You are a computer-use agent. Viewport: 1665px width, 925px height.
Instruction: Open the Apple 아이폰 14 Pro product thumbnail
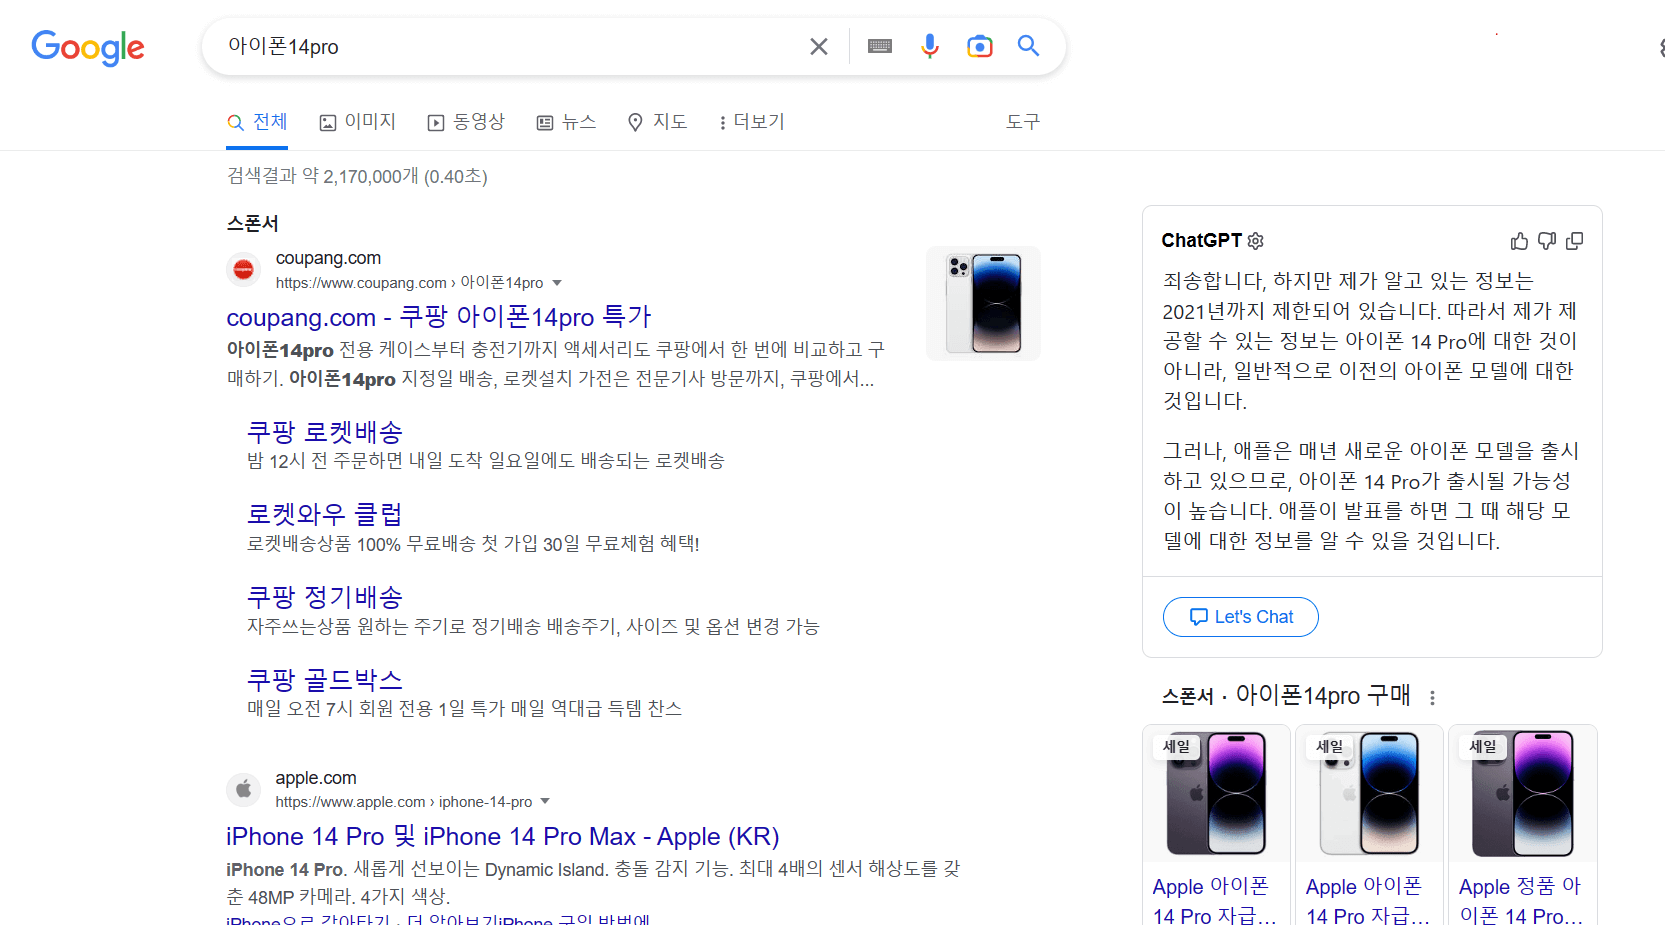pyautogui.click(x=1216, y=793)
